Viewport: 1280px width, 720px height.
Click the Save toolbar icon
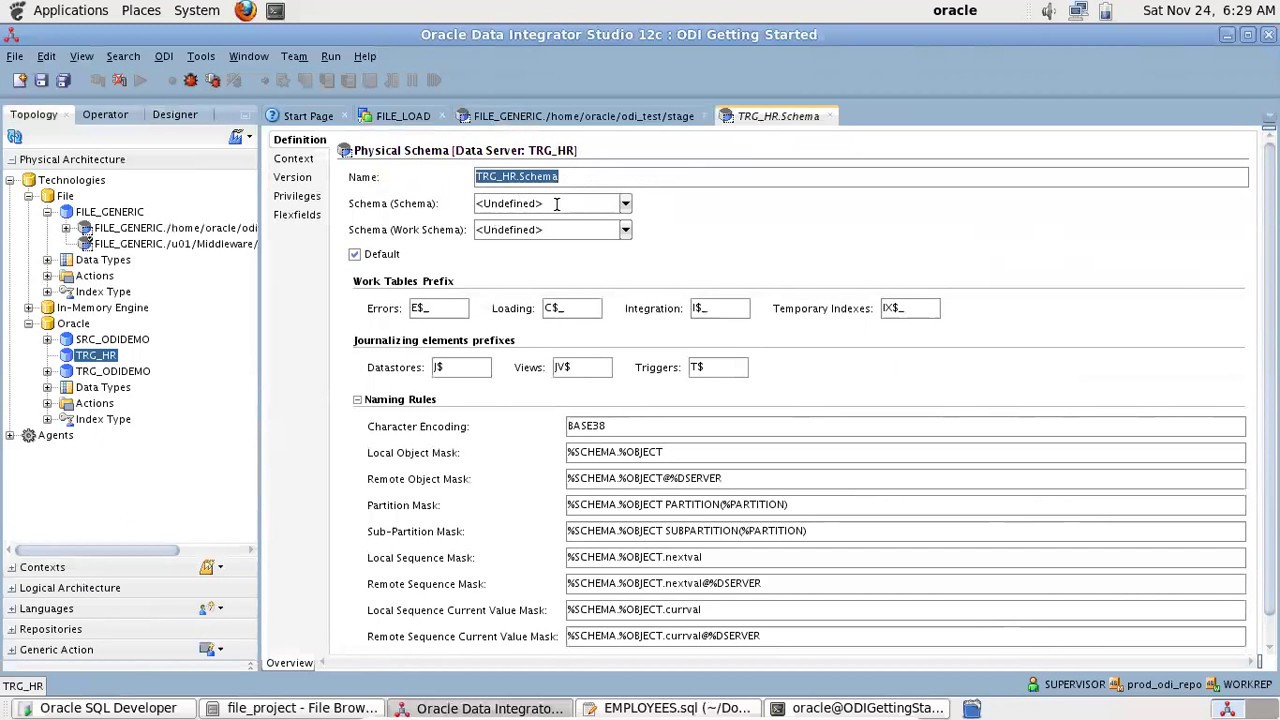[41, 80]
